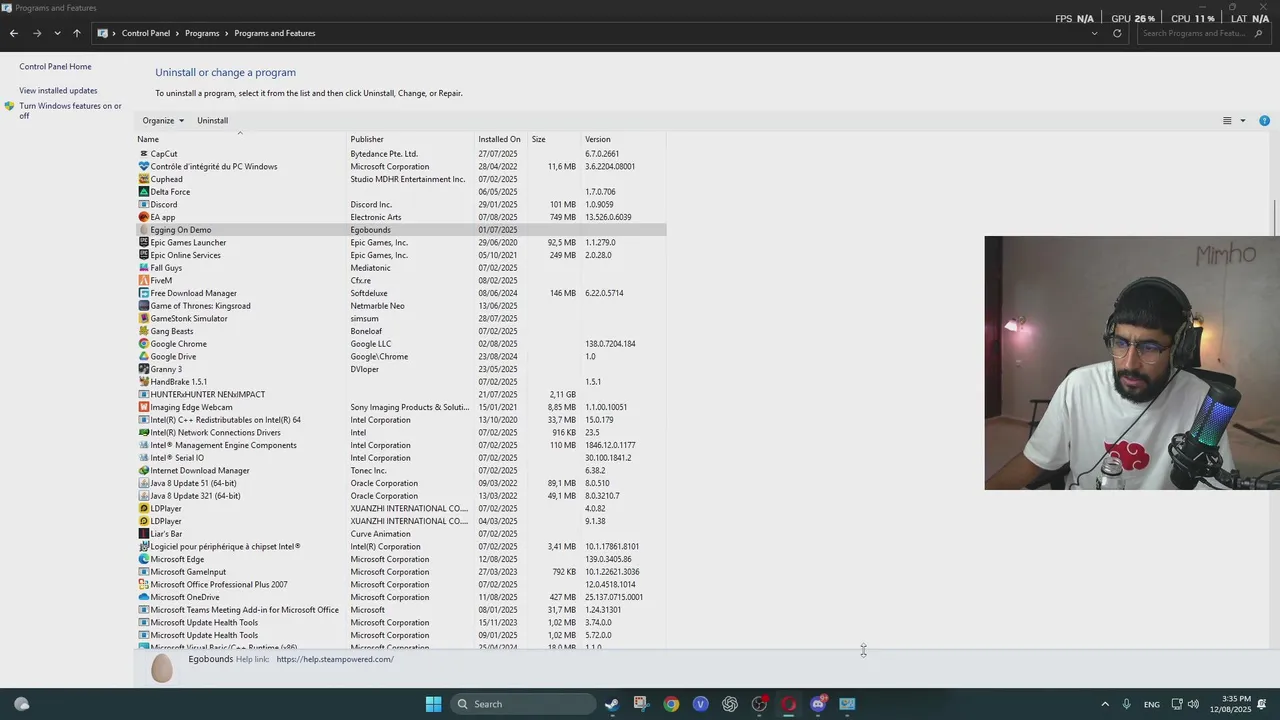Viewport: 1280px width, 720px height.
Task: Go up one level in Control Panel
Action: tap(76, 33)
